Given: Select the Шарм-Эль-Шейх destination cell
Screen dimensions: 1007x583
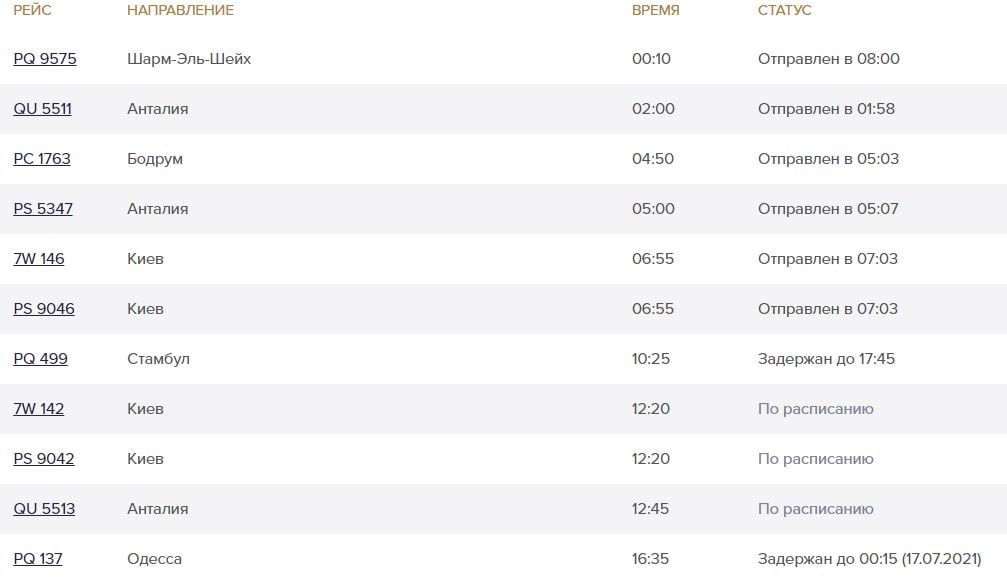Looking at the screenshot, I should coord(189,59).
